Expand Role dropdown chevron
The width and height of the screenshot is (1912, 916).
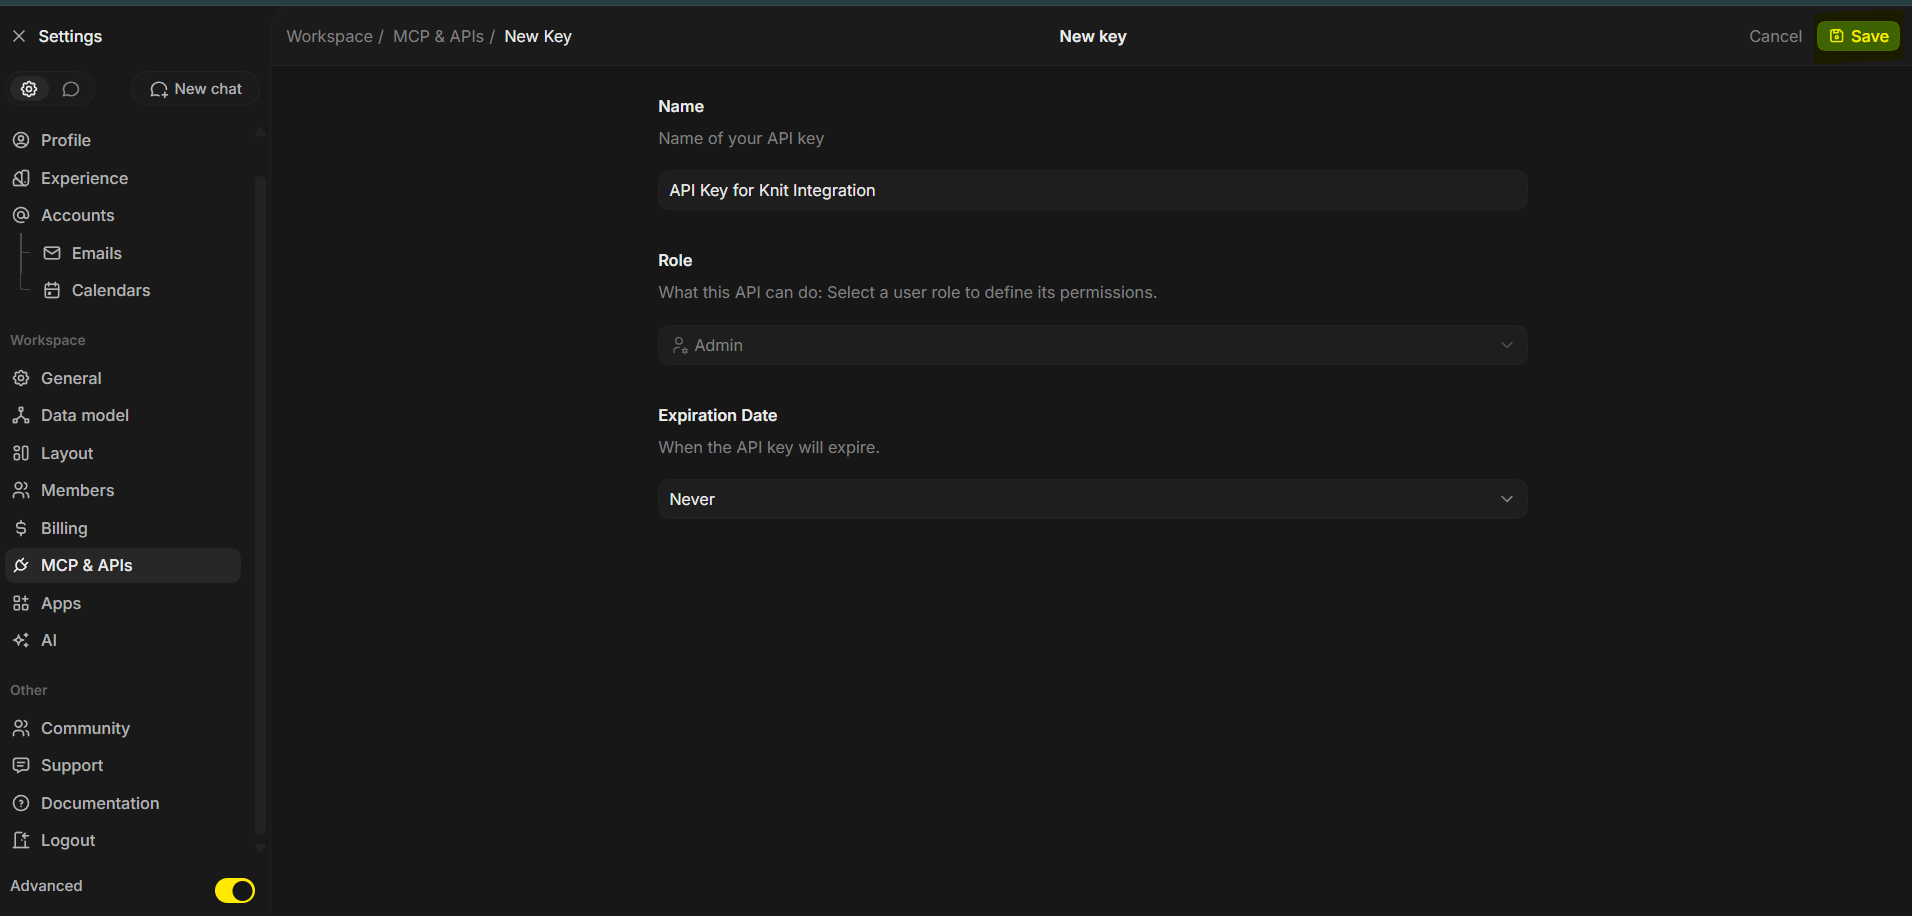click(x=1506, y=345)
